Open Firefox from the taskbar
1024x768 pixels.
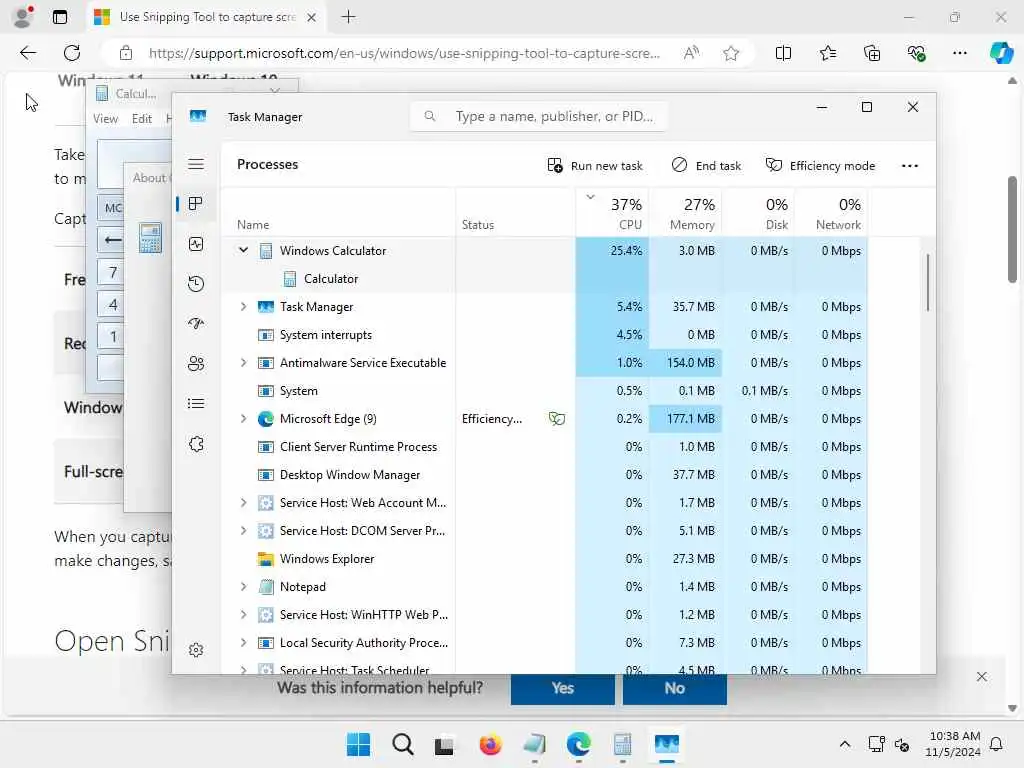coord(490,744)
